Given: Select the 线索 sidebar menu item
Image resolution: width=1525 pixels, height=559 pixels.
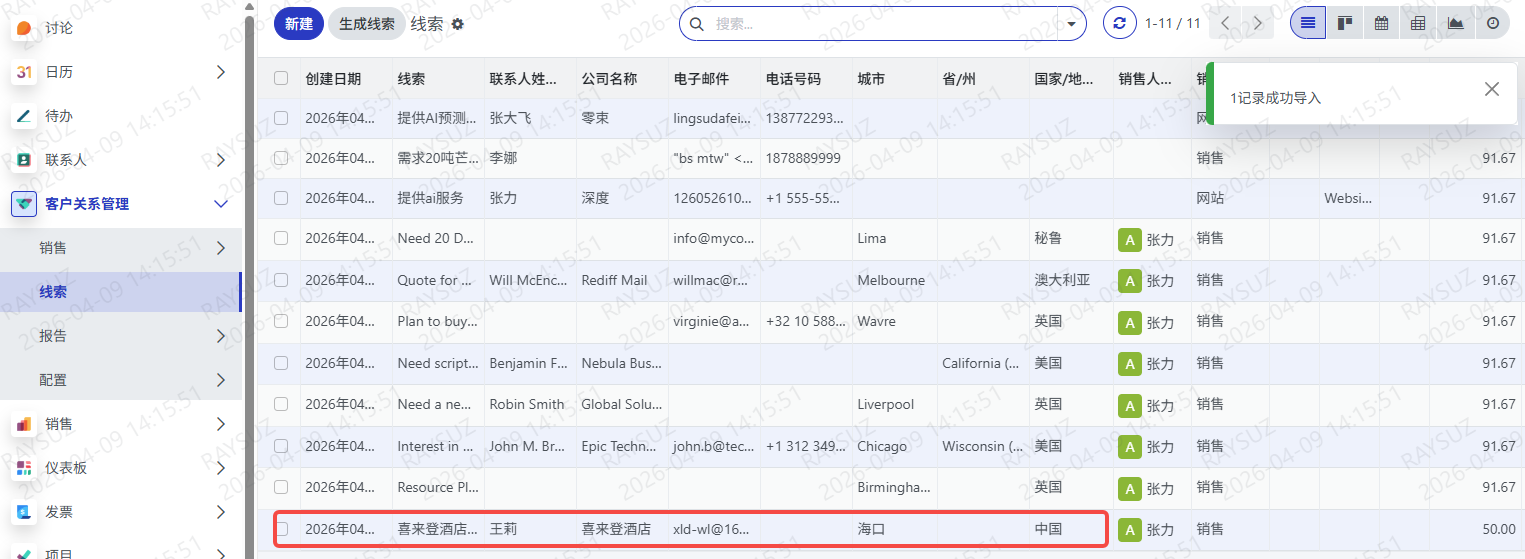Looking at the screenshot, I should click(121, 292).
